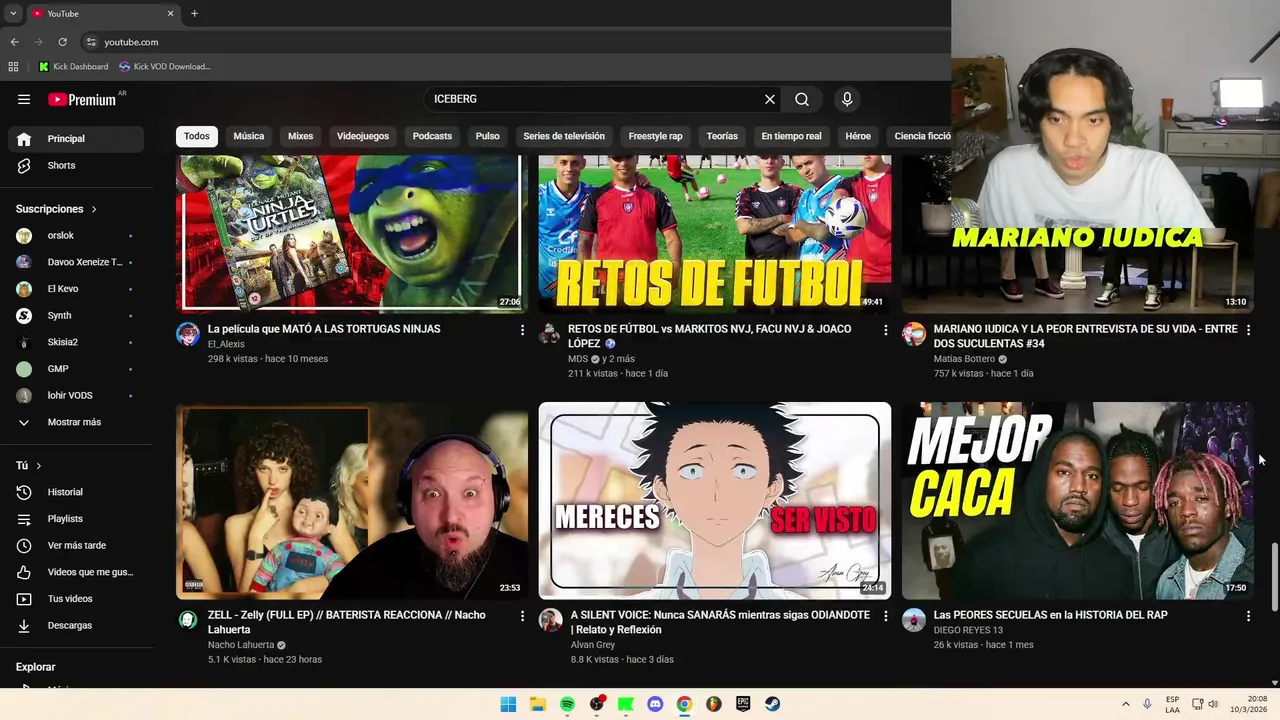Open Ver más tarde list
This screenshot has width=1280, height=720.
coord(76,545)
